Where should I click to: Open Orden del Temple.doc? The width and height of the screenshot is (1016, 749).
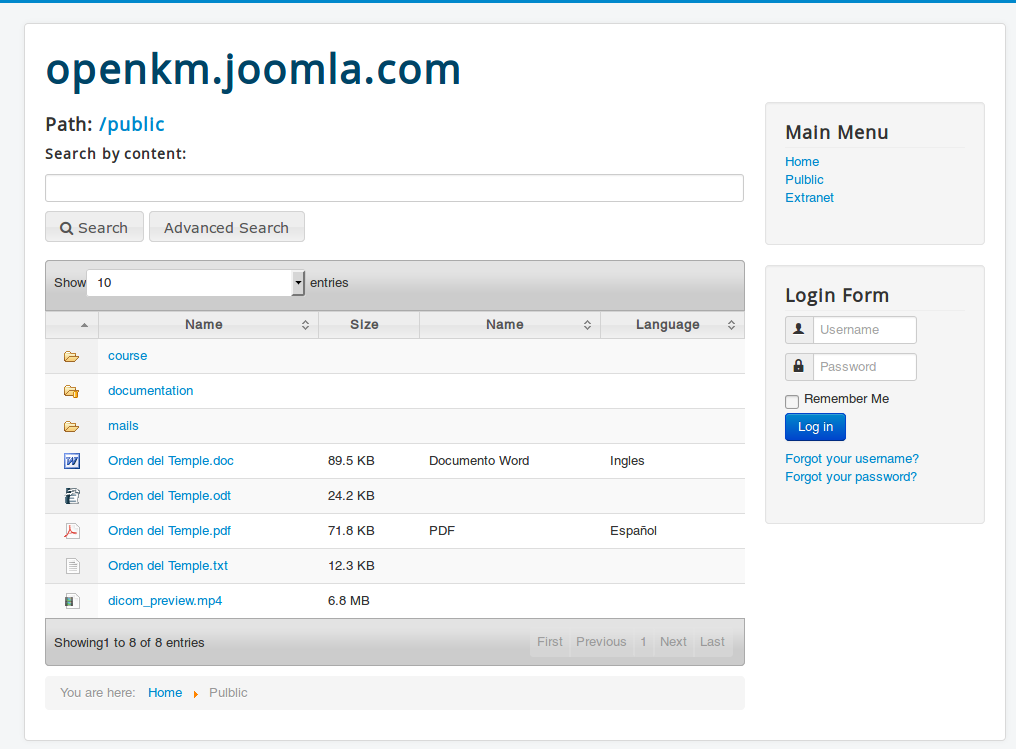[x=171, y=461]
